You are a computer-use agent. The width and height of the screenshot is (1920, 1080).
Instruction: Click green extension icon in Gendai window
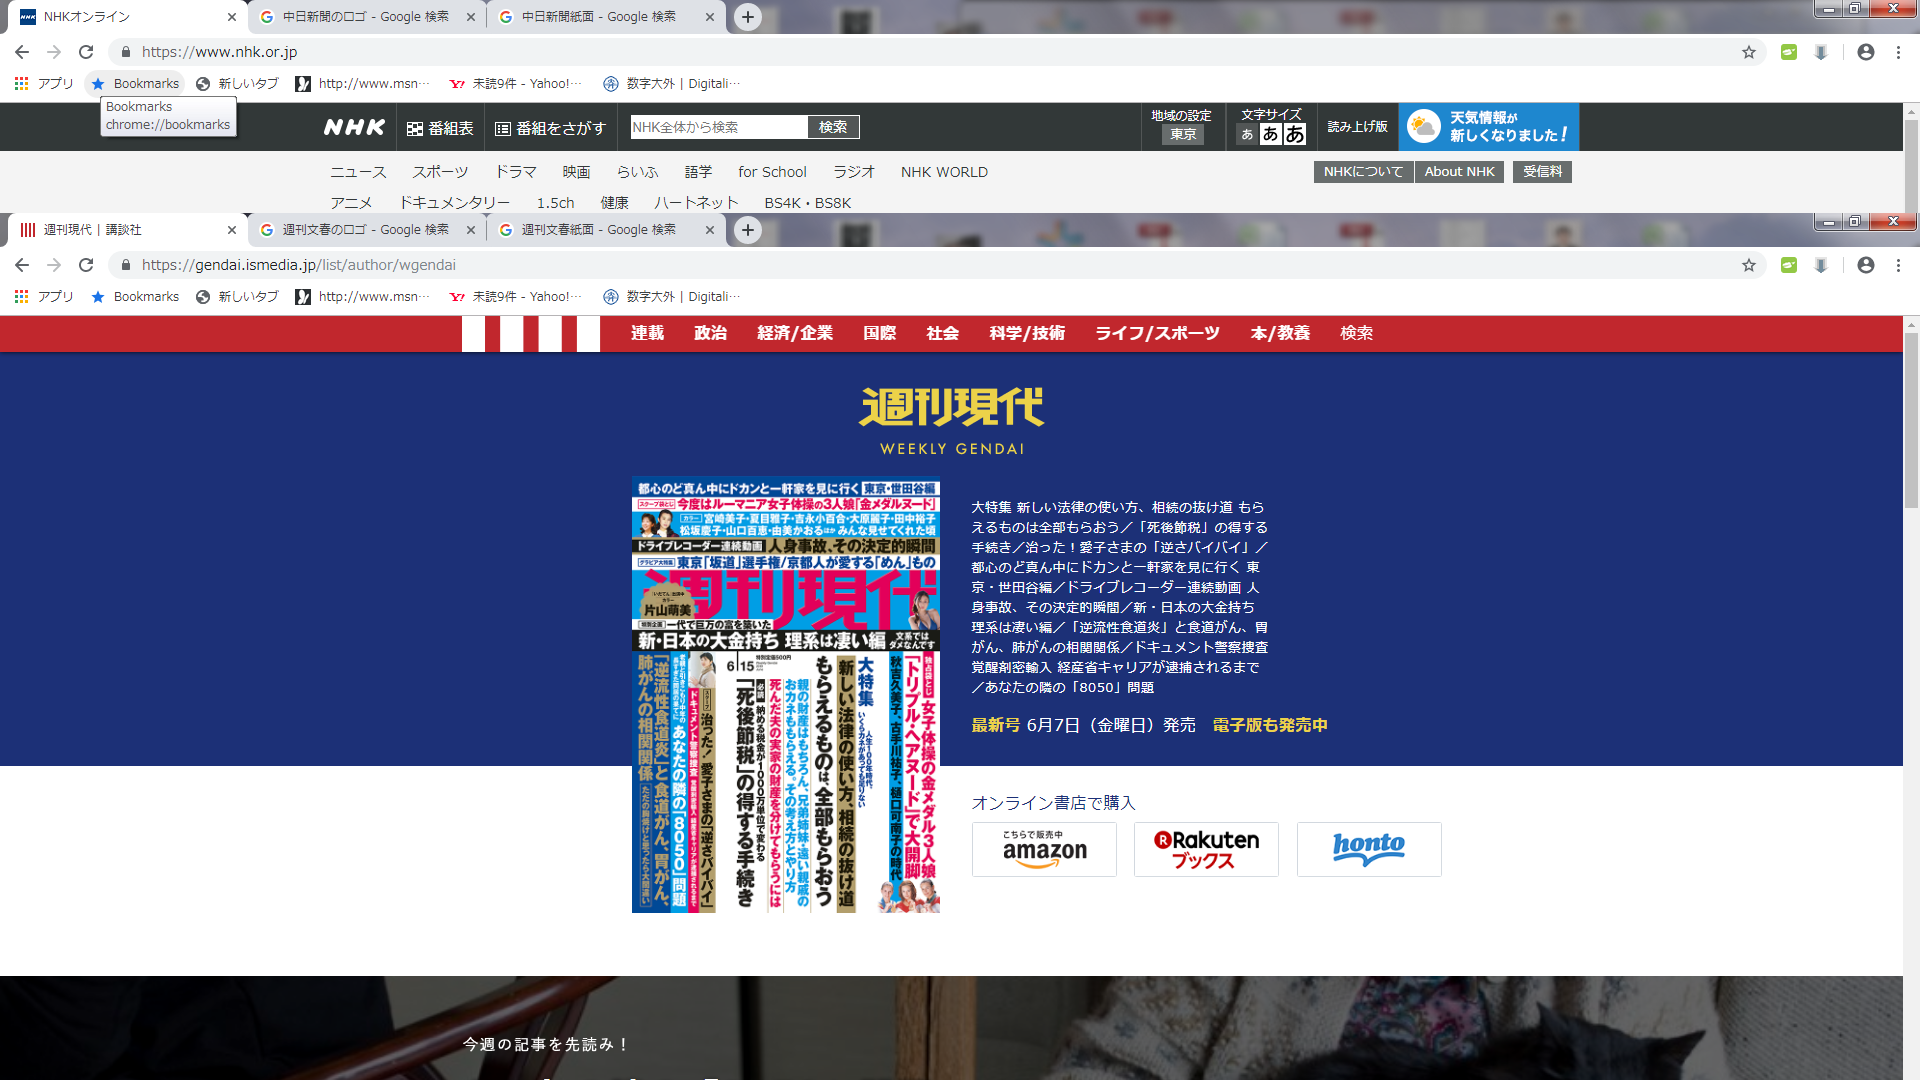coord(1789,265)
